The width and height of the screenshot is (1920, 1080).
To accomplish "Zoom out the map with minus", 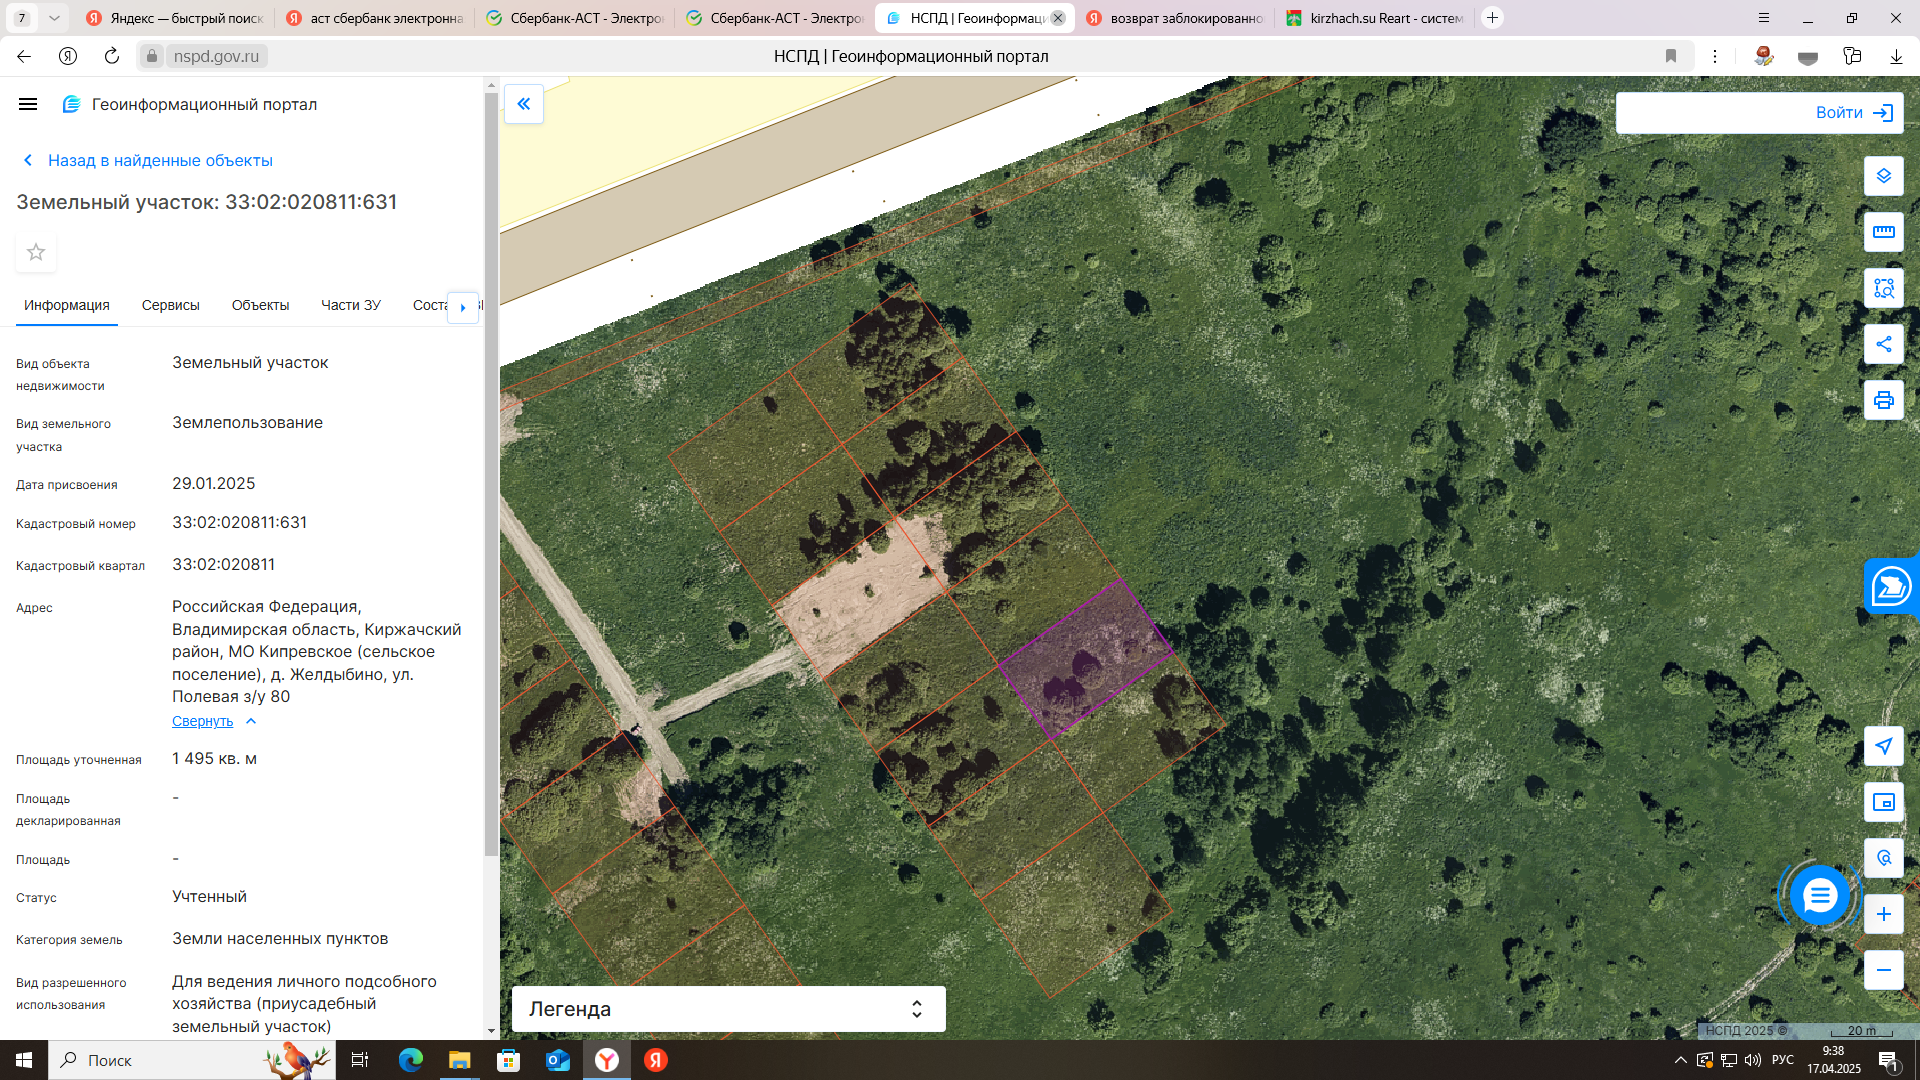I will [x=1883, y=970].
